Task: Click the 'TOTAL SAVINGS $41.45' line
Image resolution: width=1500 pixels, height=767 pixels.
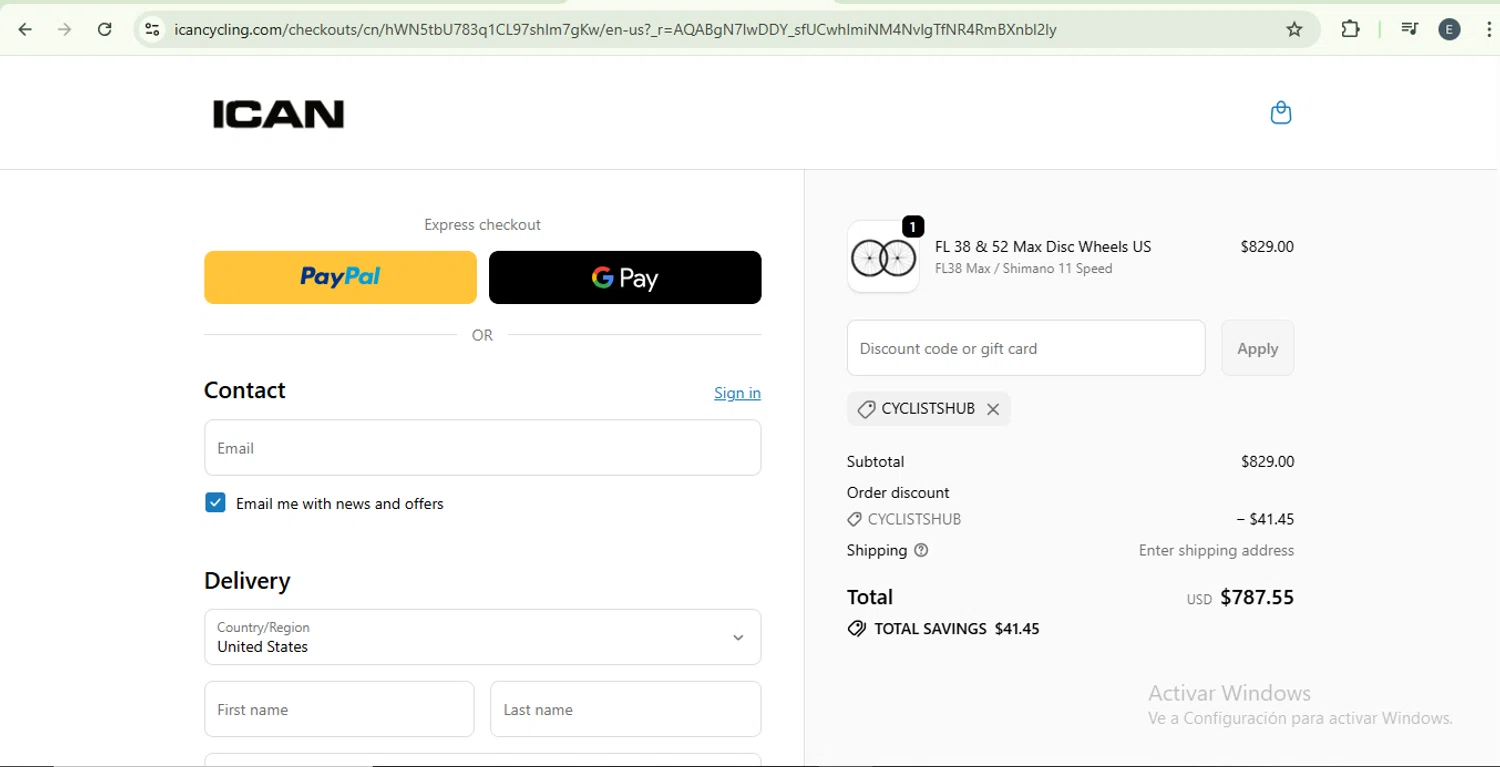Action: (943, 629)
